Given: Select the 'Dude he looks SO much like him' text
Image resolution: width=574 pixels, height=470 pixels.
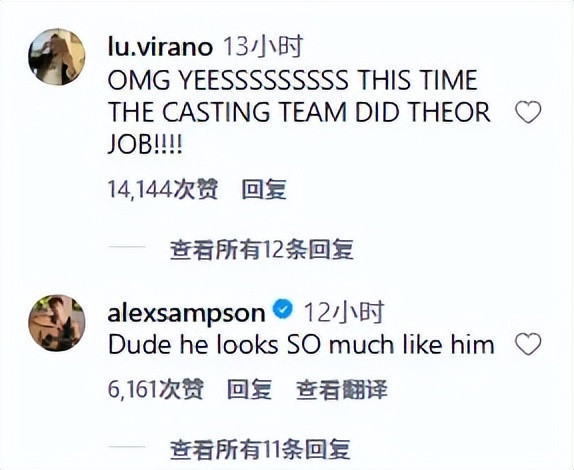Looking at the screenshot, I should point(301,345).
